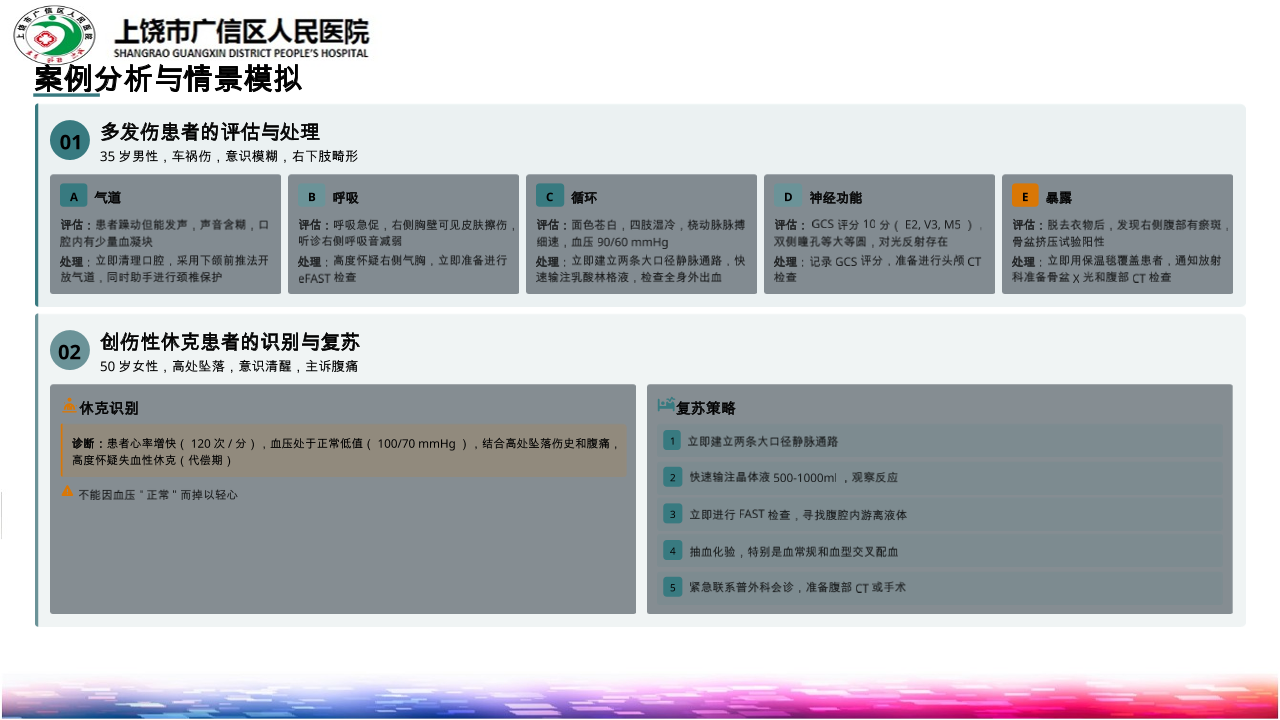Click the hospital logo emblem
Screen dimensions: 1280x720
pyautogui.click(x=54, y=35)
